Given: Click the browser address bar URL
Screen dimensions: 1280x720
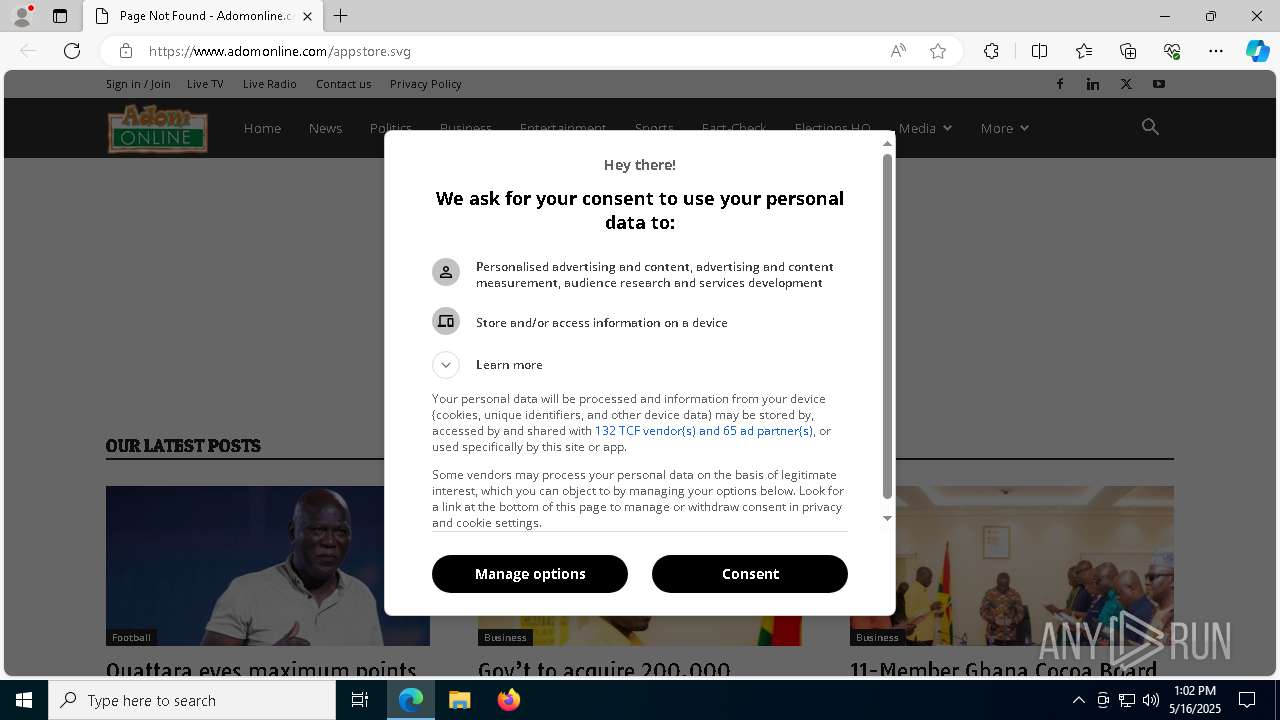Looking at the screenshot, I should 280,51.
